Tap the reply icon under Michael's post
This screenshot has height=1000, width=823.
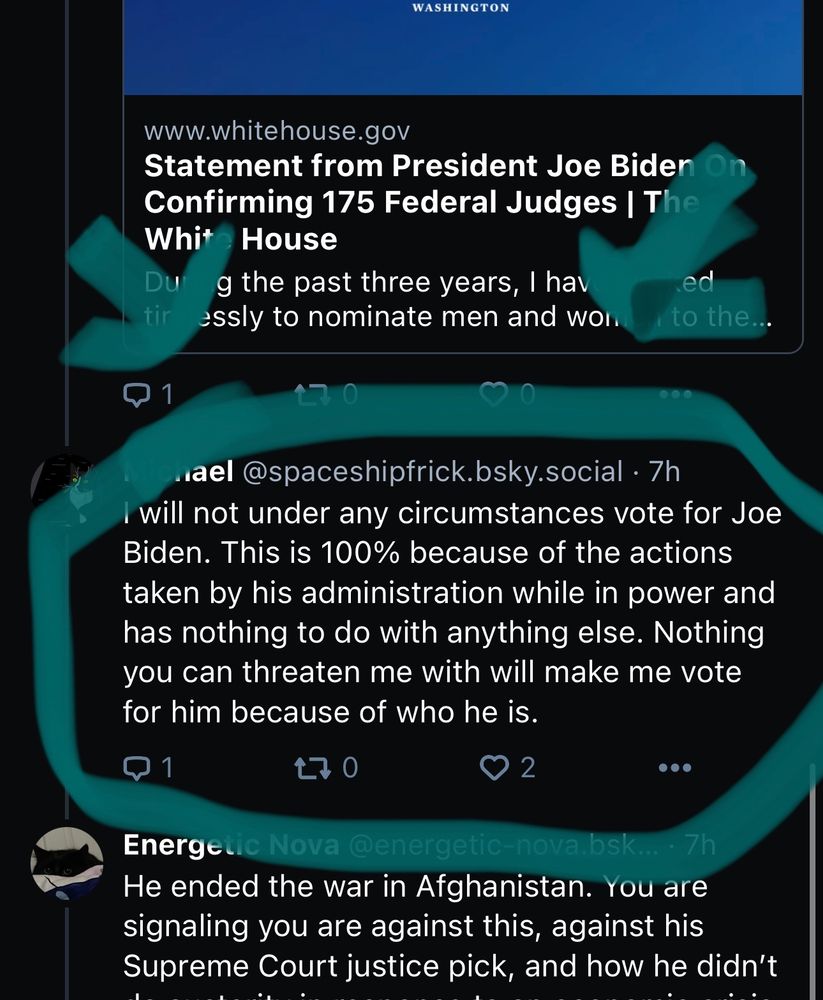[135, 767]
